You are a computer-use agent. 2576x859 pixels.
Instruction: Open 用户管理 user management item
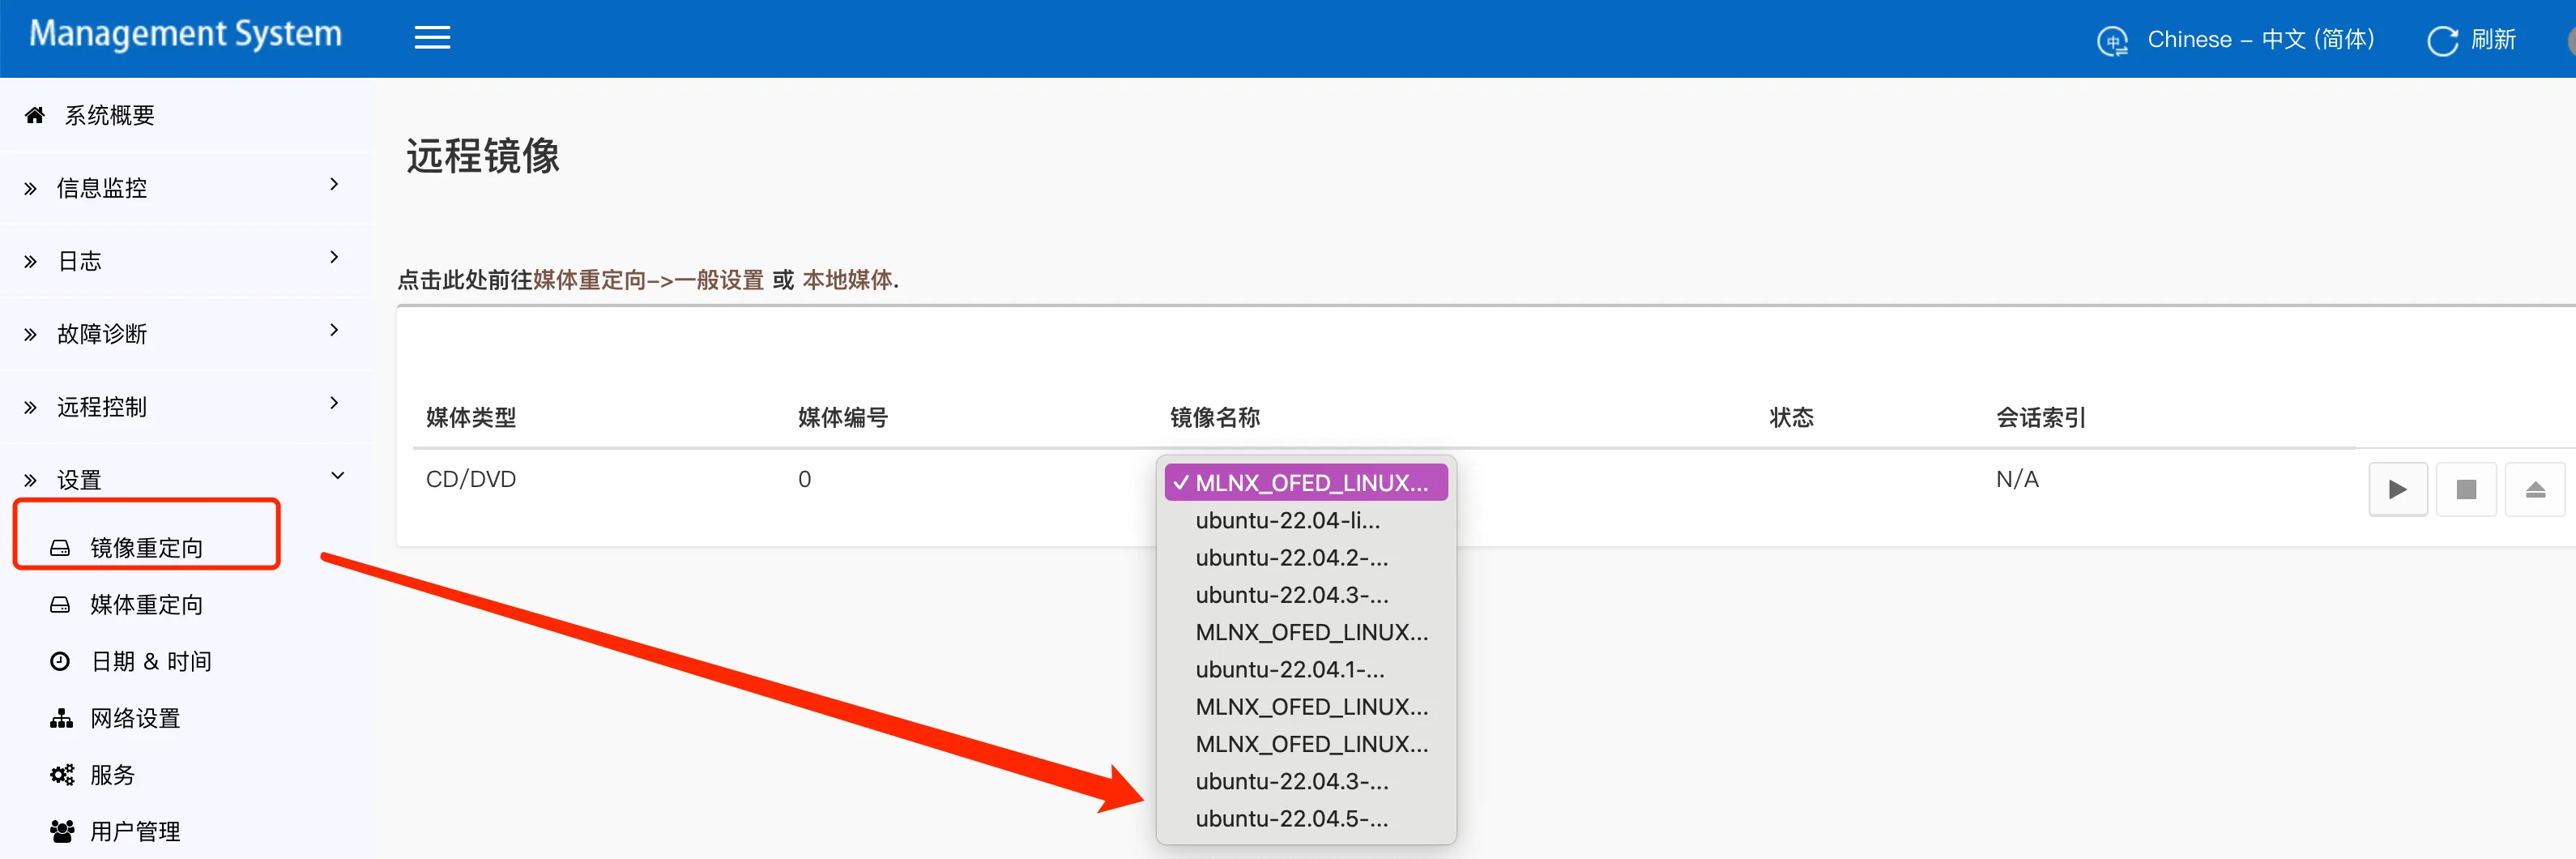click(x=135, y=831)
